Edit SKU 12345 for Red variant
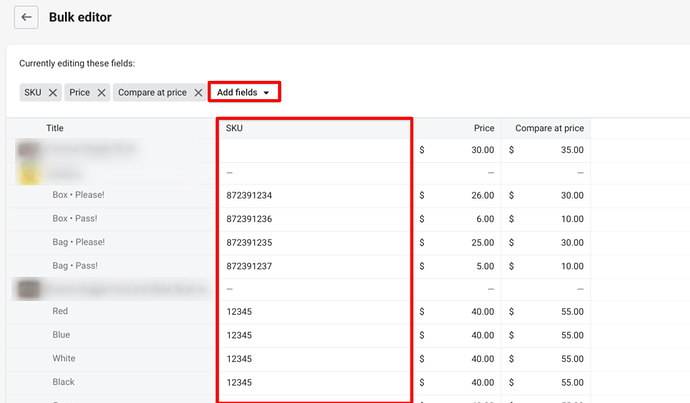The image size is (690, 403). [x=315, y=312]
